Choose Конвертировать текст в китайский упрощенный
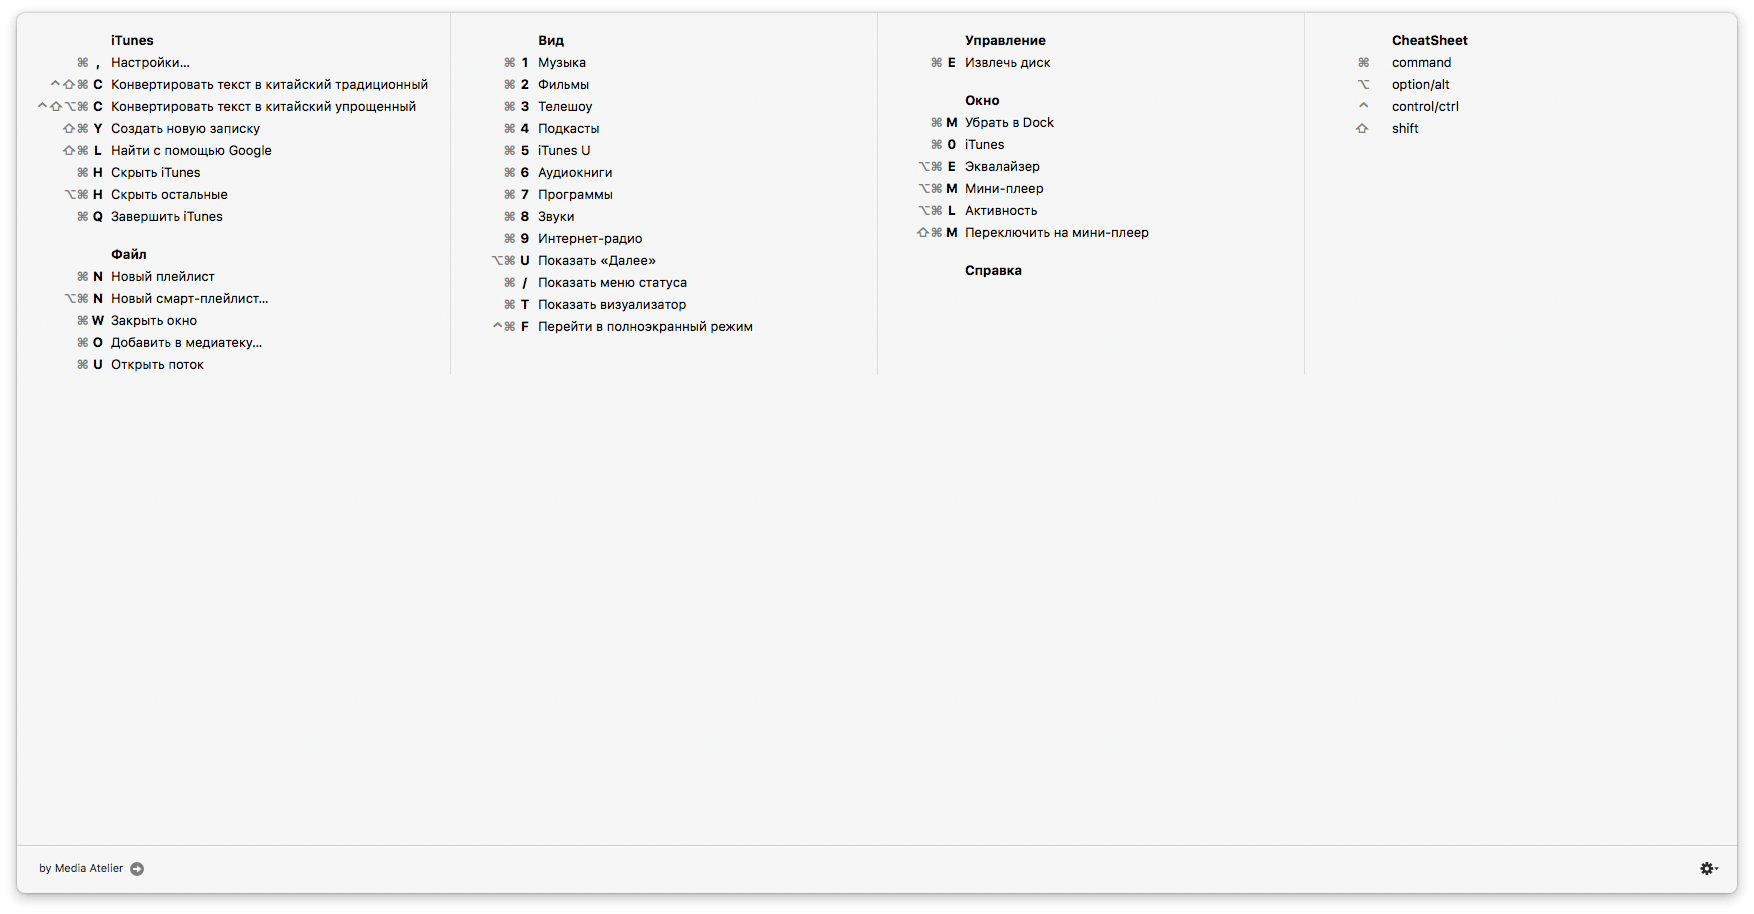The width and height of the screenshot is (1754, 914). [263, 107]
